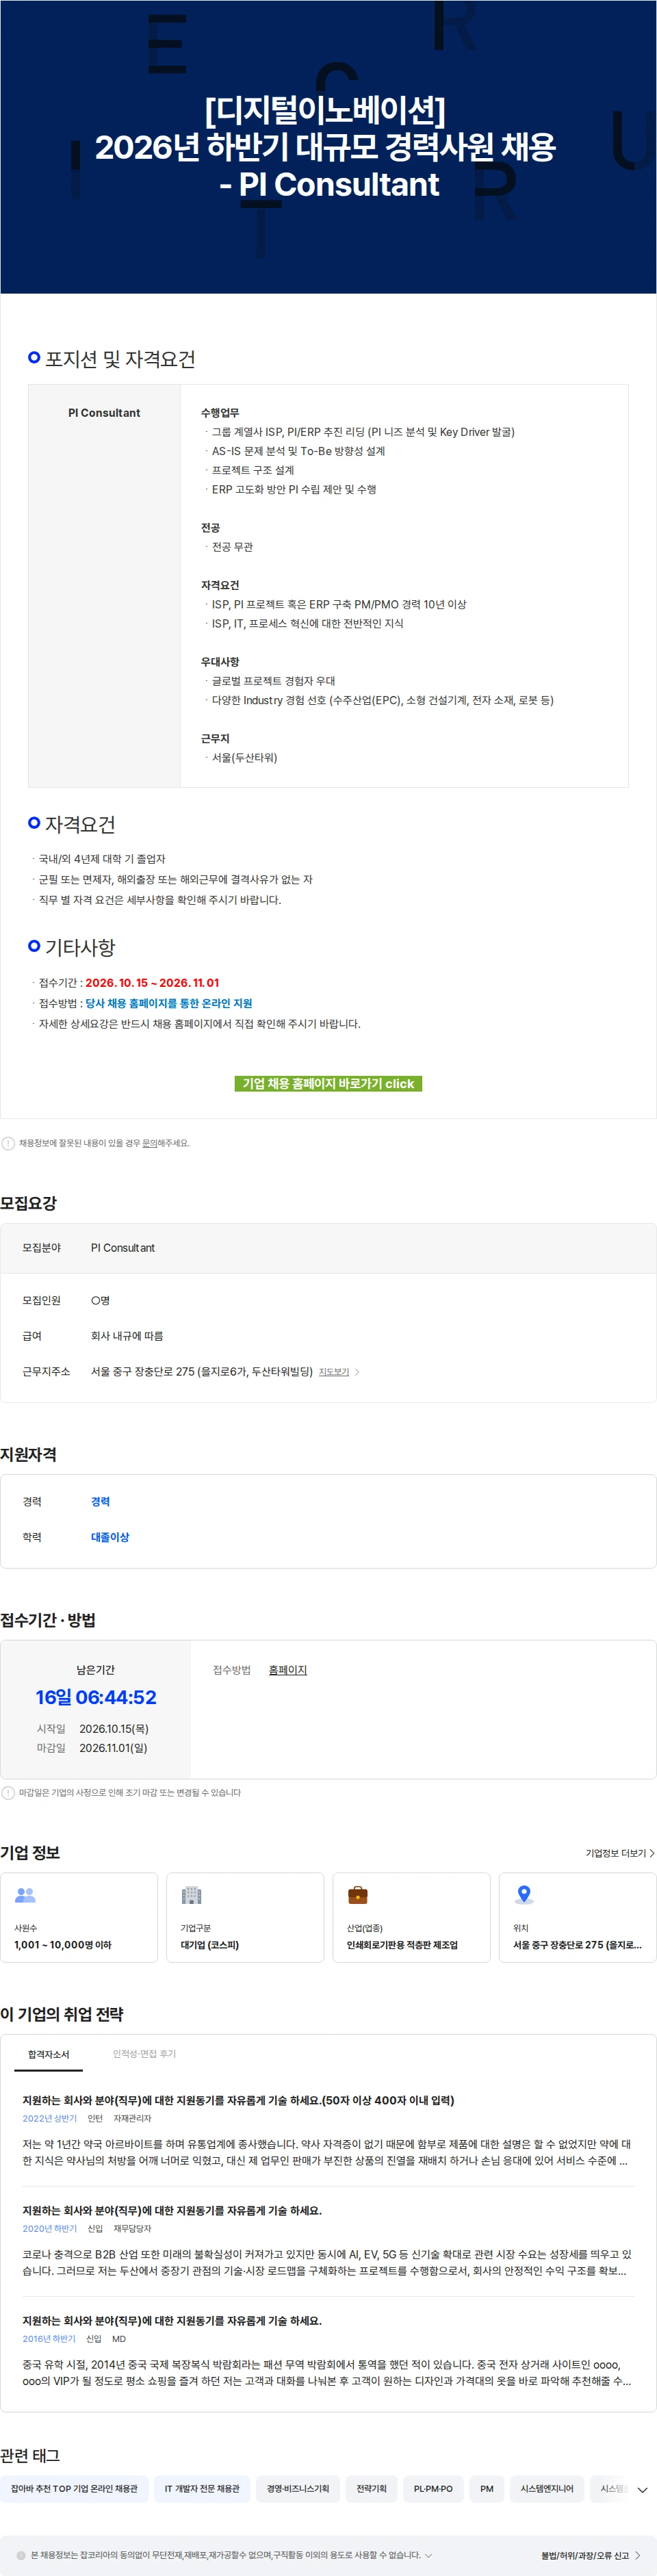Click the banner title PI Consultant heading

pyautogui.click(x=328, y=184)
